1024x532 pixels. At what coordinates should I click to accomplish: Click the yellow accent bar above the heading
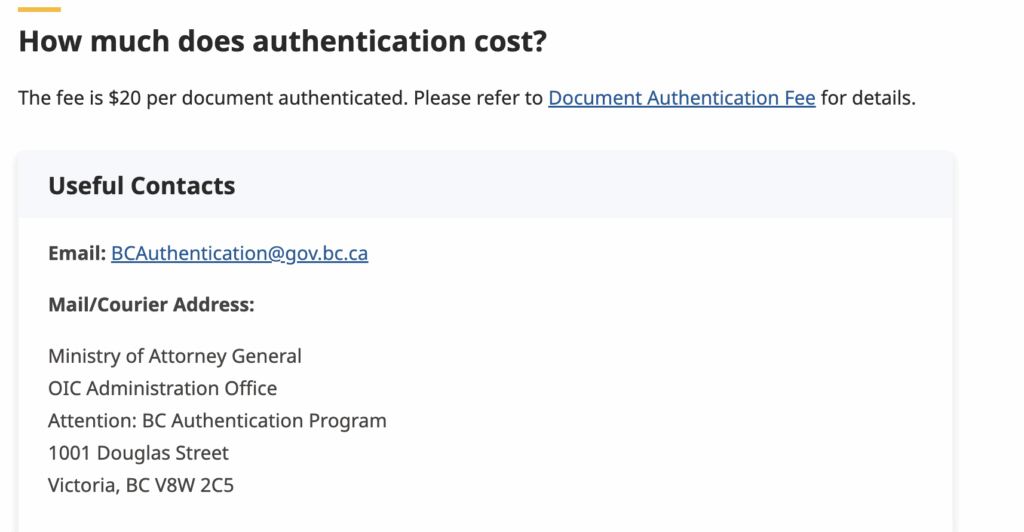(x=39, y=9)
